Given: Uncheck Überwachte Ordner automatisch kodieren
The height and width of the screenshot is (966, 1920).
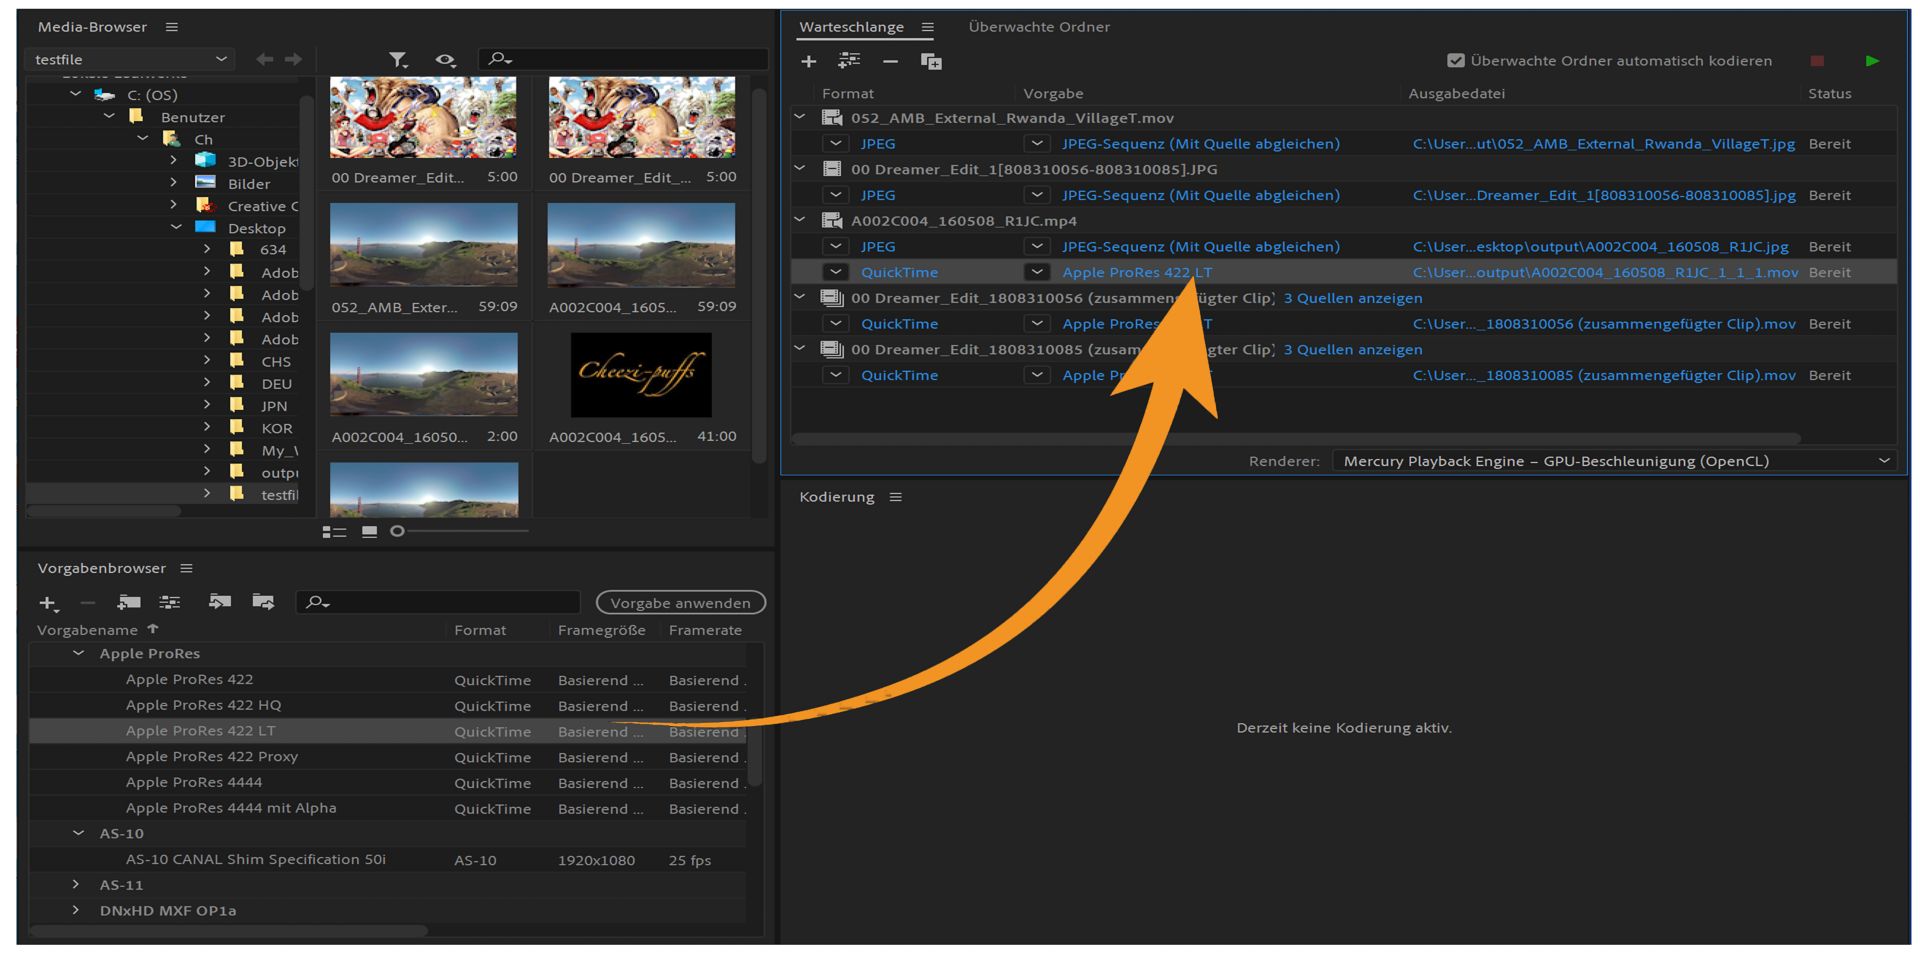Looking at the screenshot, I should (1456, 61).
